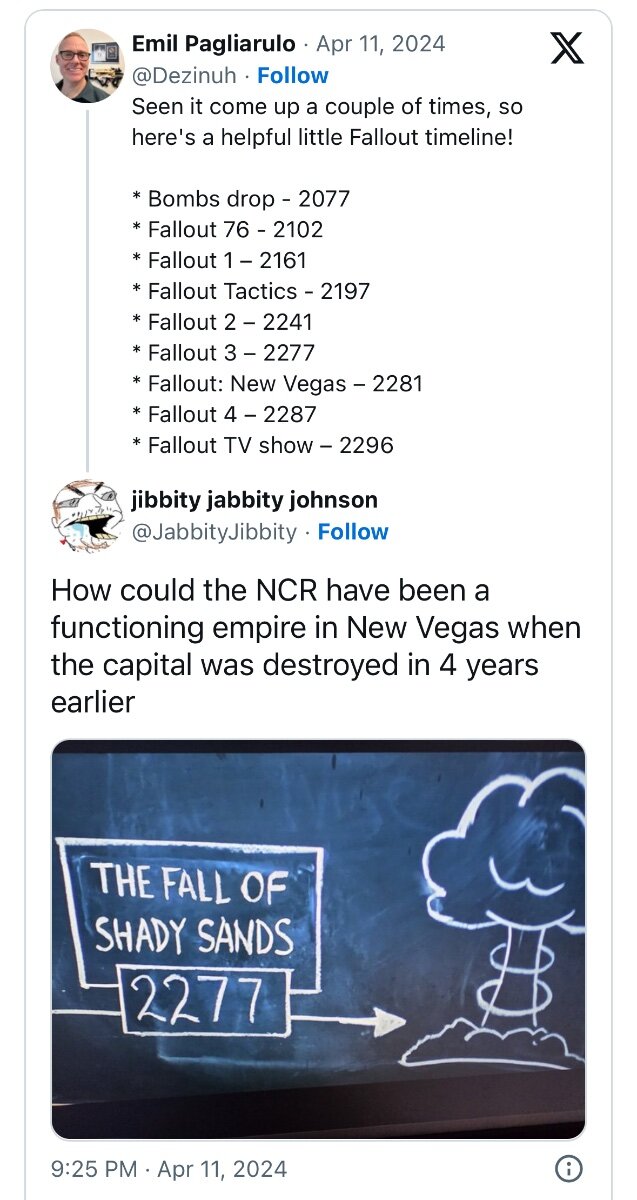Screen dimensions: 637x1200
Task: Click the 'Fallout TV show – 2296' line
Action: (x=263, y=445)
